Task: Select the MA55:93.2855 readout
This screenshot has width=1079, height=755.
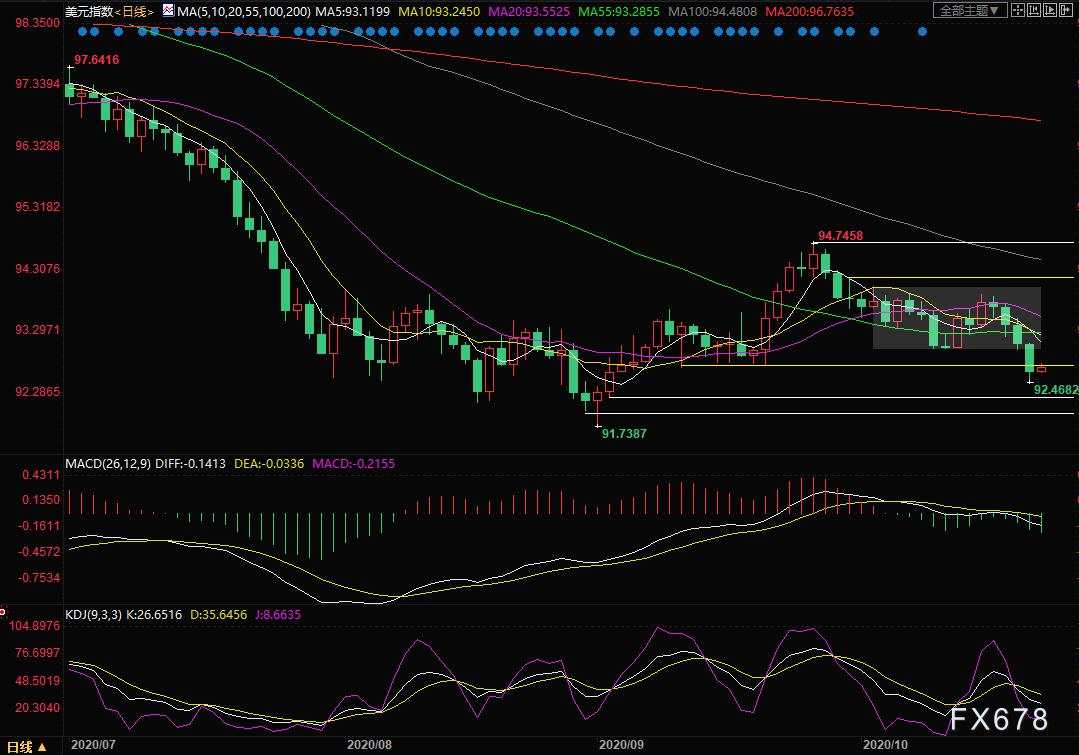Action: (619, 12)
